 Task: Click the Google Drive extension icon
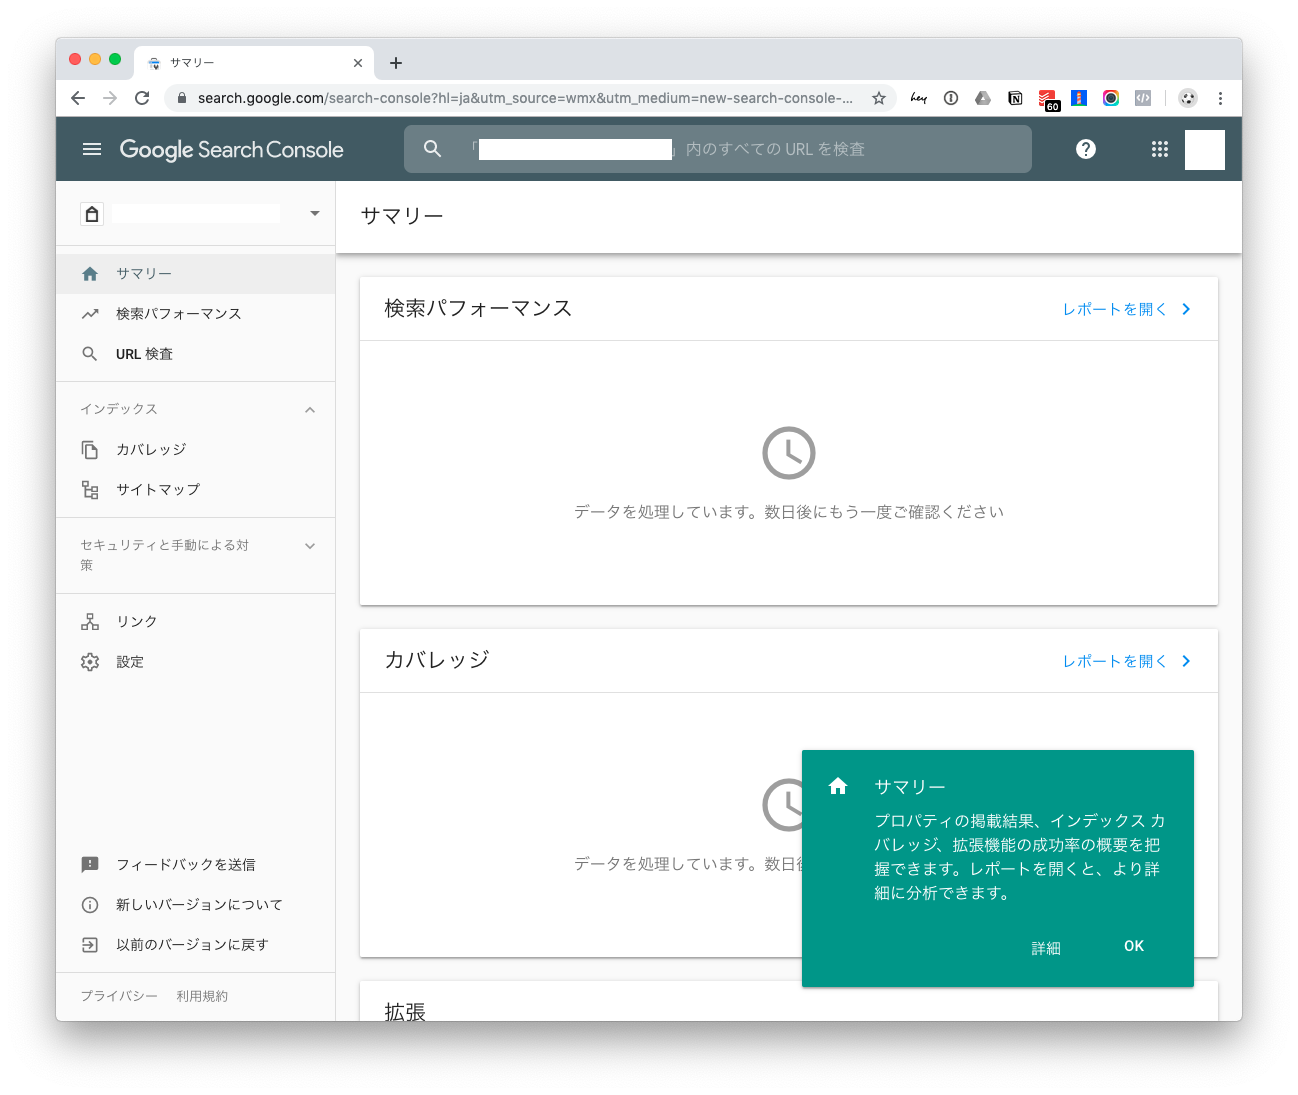click(x=983, y=98)
